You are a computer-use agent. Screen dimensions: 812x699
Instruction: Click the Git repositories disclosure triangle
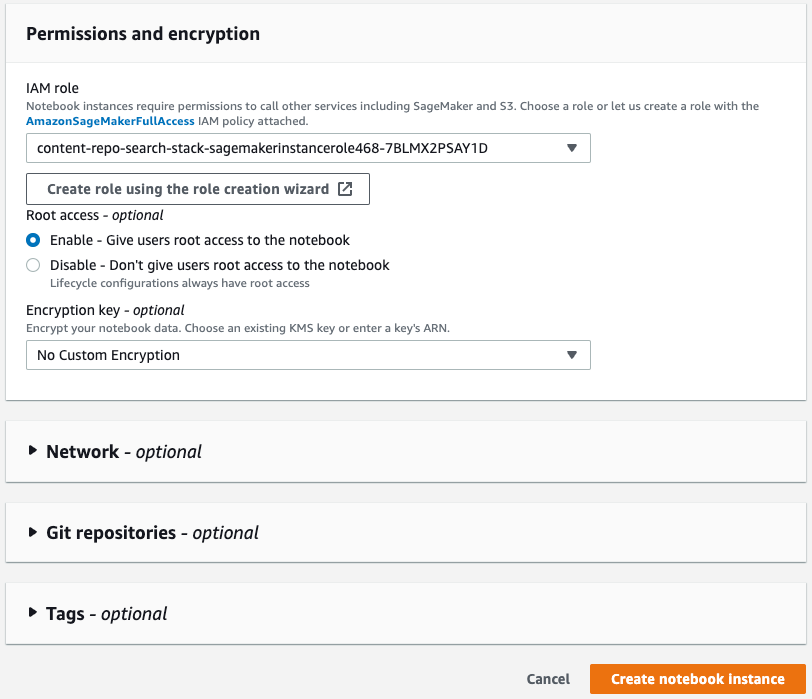click(33, 532)
